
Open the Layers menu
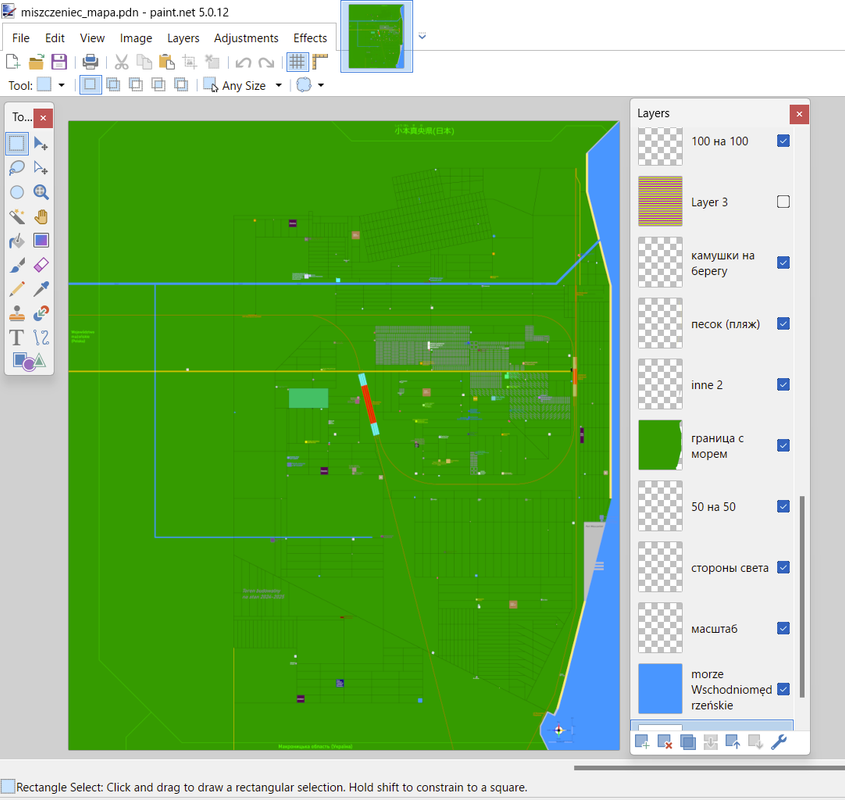tap(183, 38)
